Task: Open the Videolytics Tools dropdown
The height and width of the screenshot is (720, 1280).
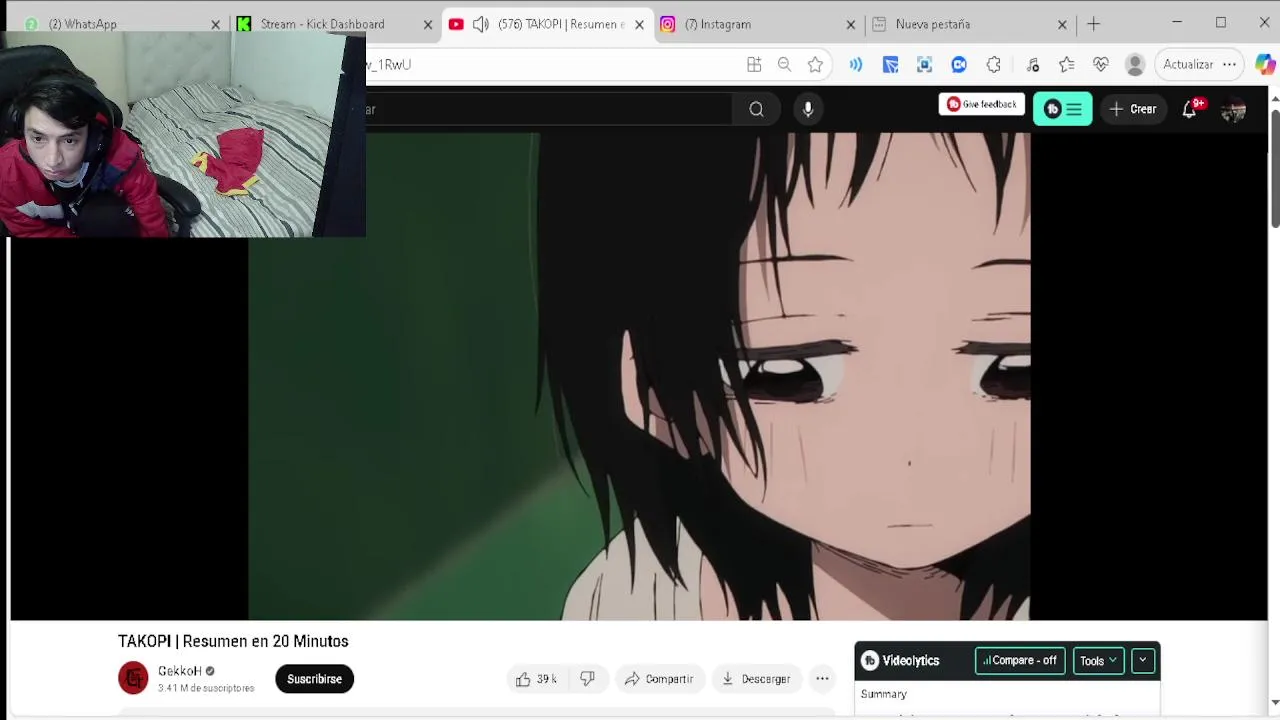Action: pyautogui.click(x=1098, y=660)
